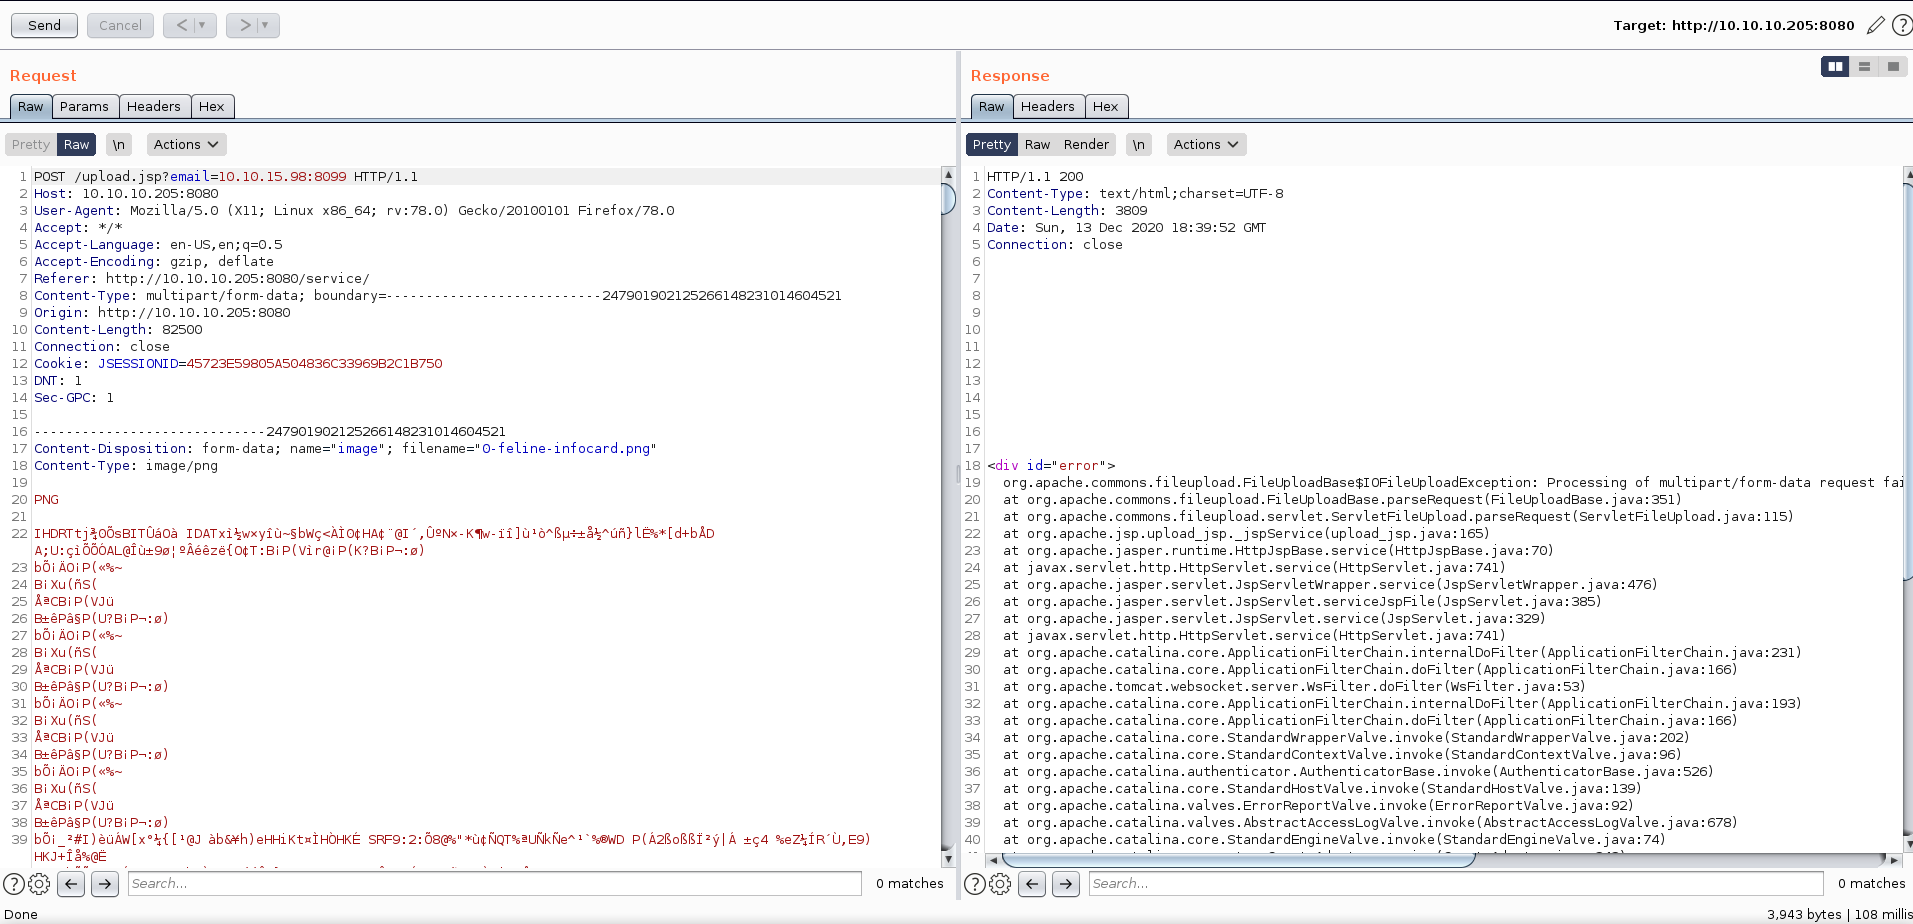This screenshot has width=1913, height=924.
Task: Click the Cancel button
Action: 120,25
